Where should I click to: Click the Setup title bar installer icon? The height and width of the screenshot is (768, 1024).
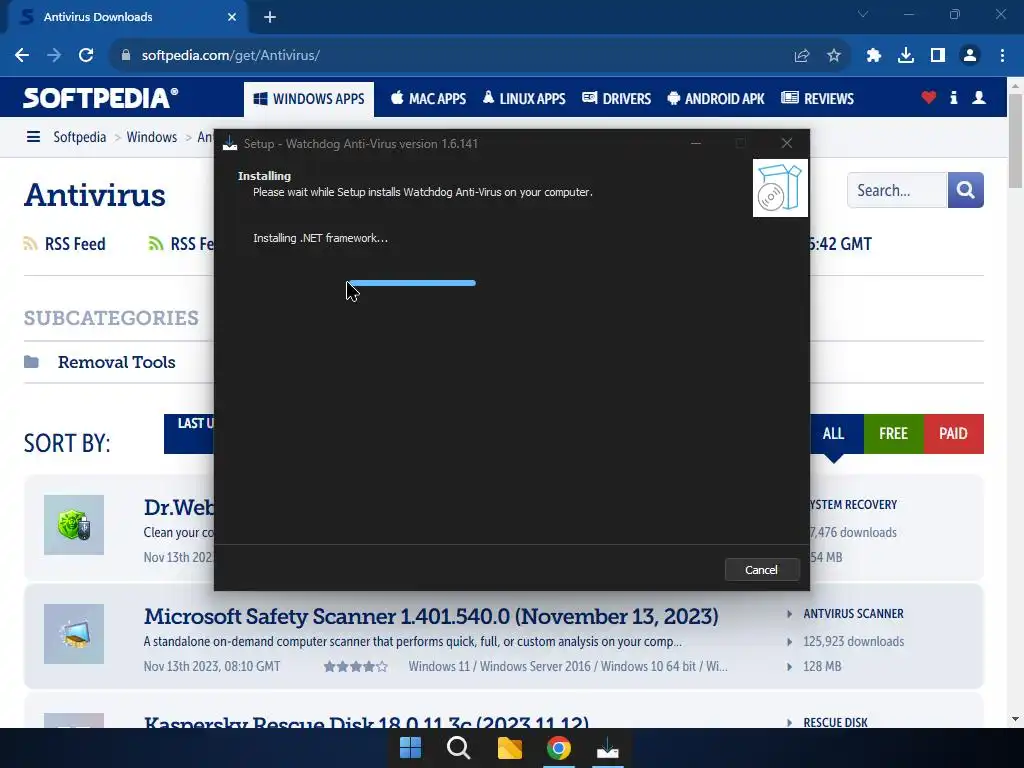point(230,144)
